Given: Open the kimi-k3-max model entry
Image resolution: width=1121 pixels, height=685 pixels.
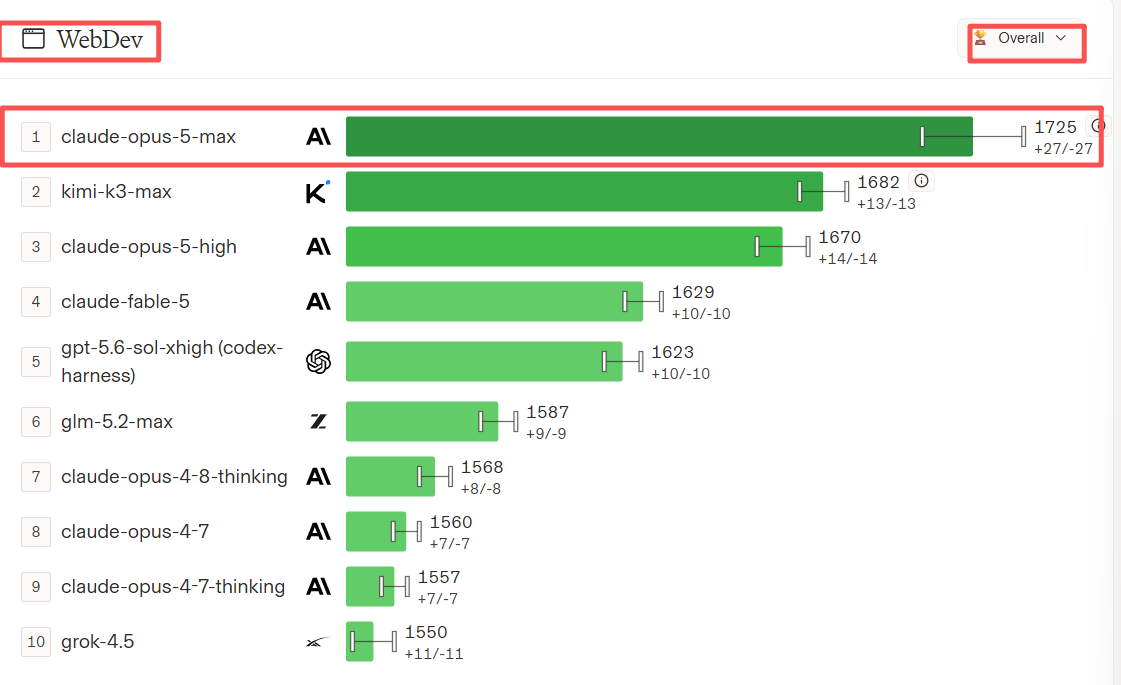Looking at the screenshot, I should pos(117,192).
